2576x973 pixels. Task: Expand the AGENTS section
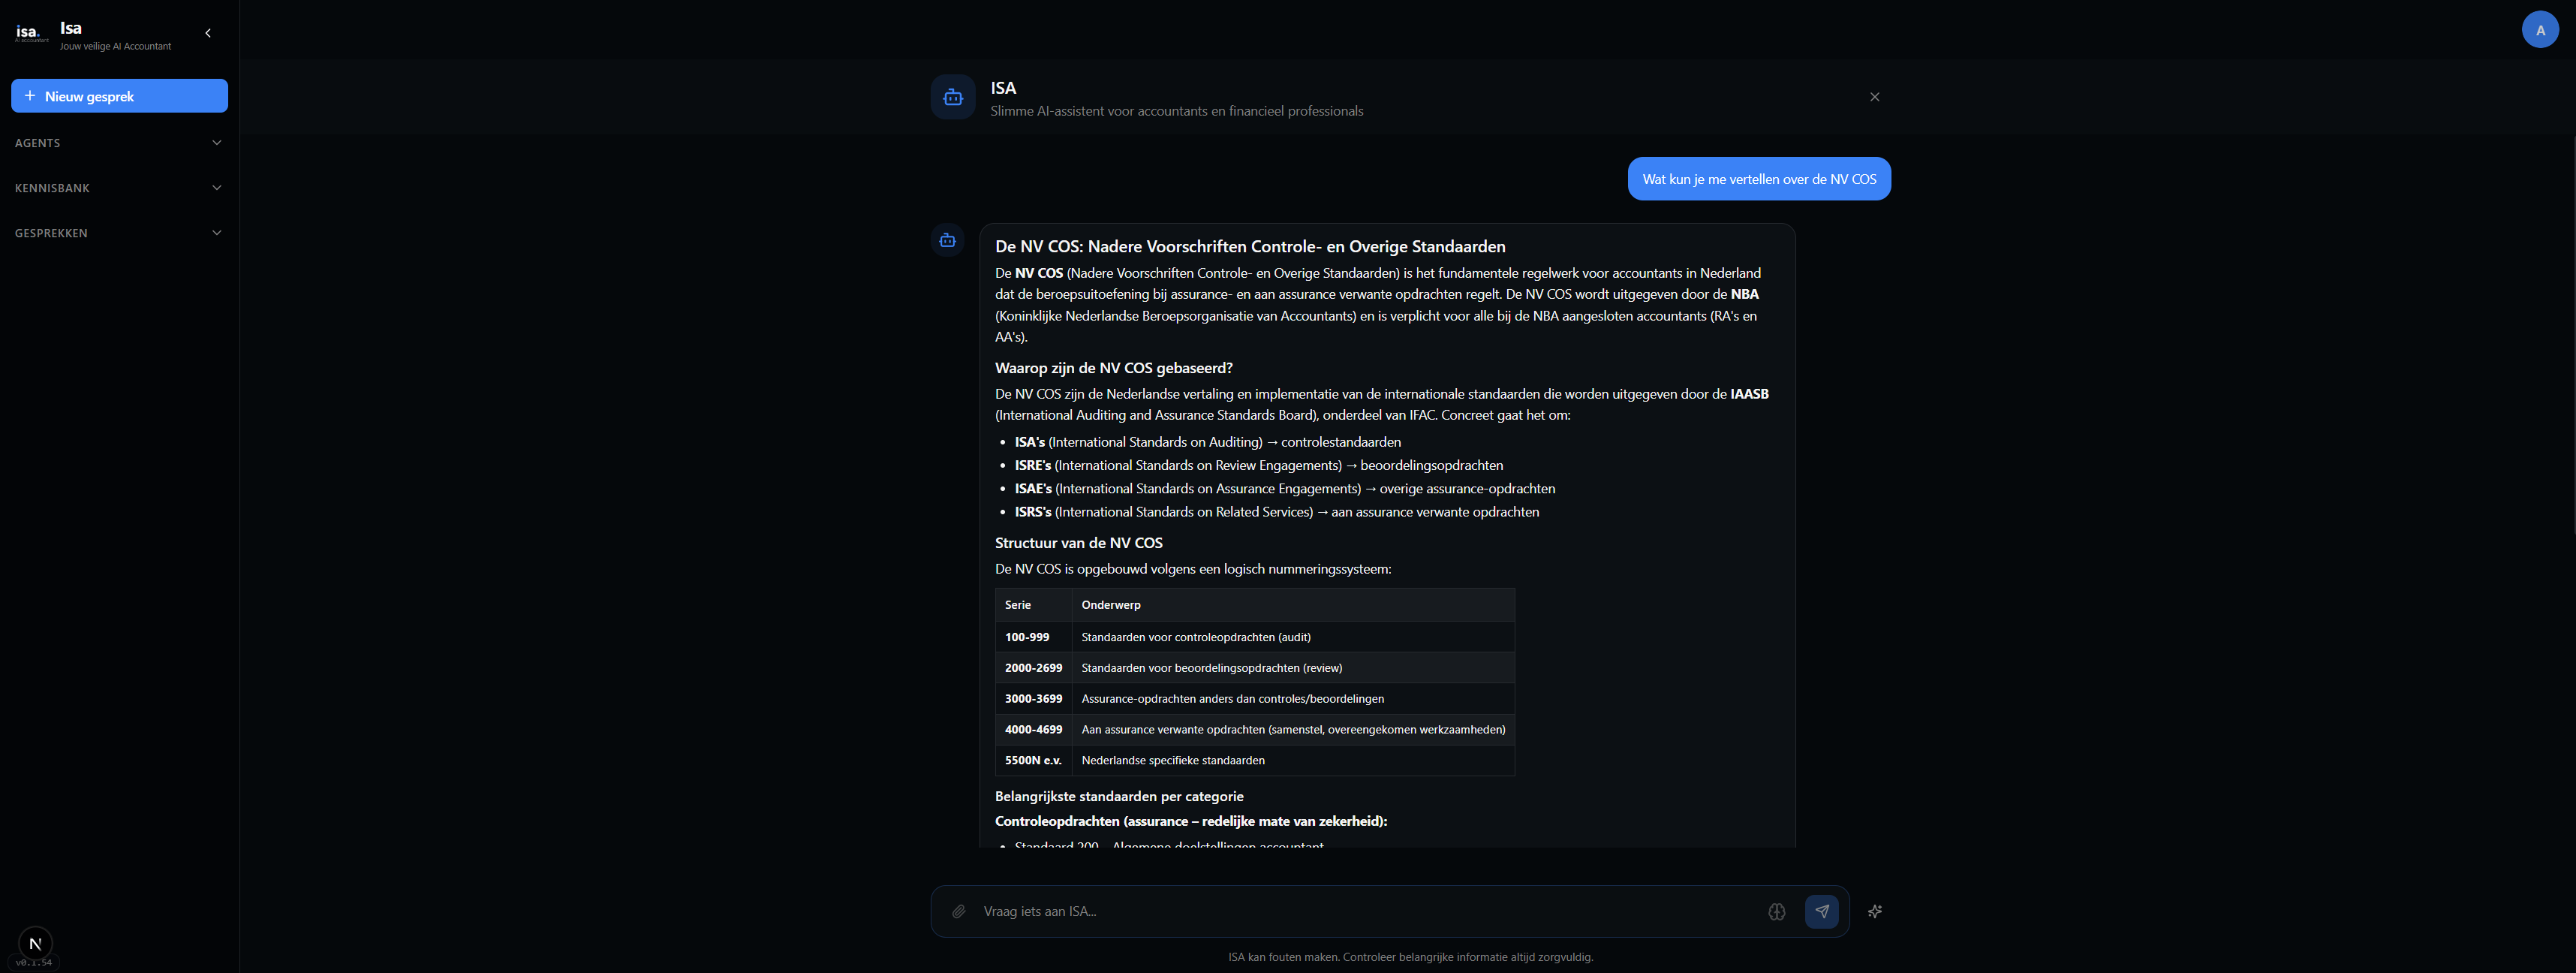tap(119, 143)
